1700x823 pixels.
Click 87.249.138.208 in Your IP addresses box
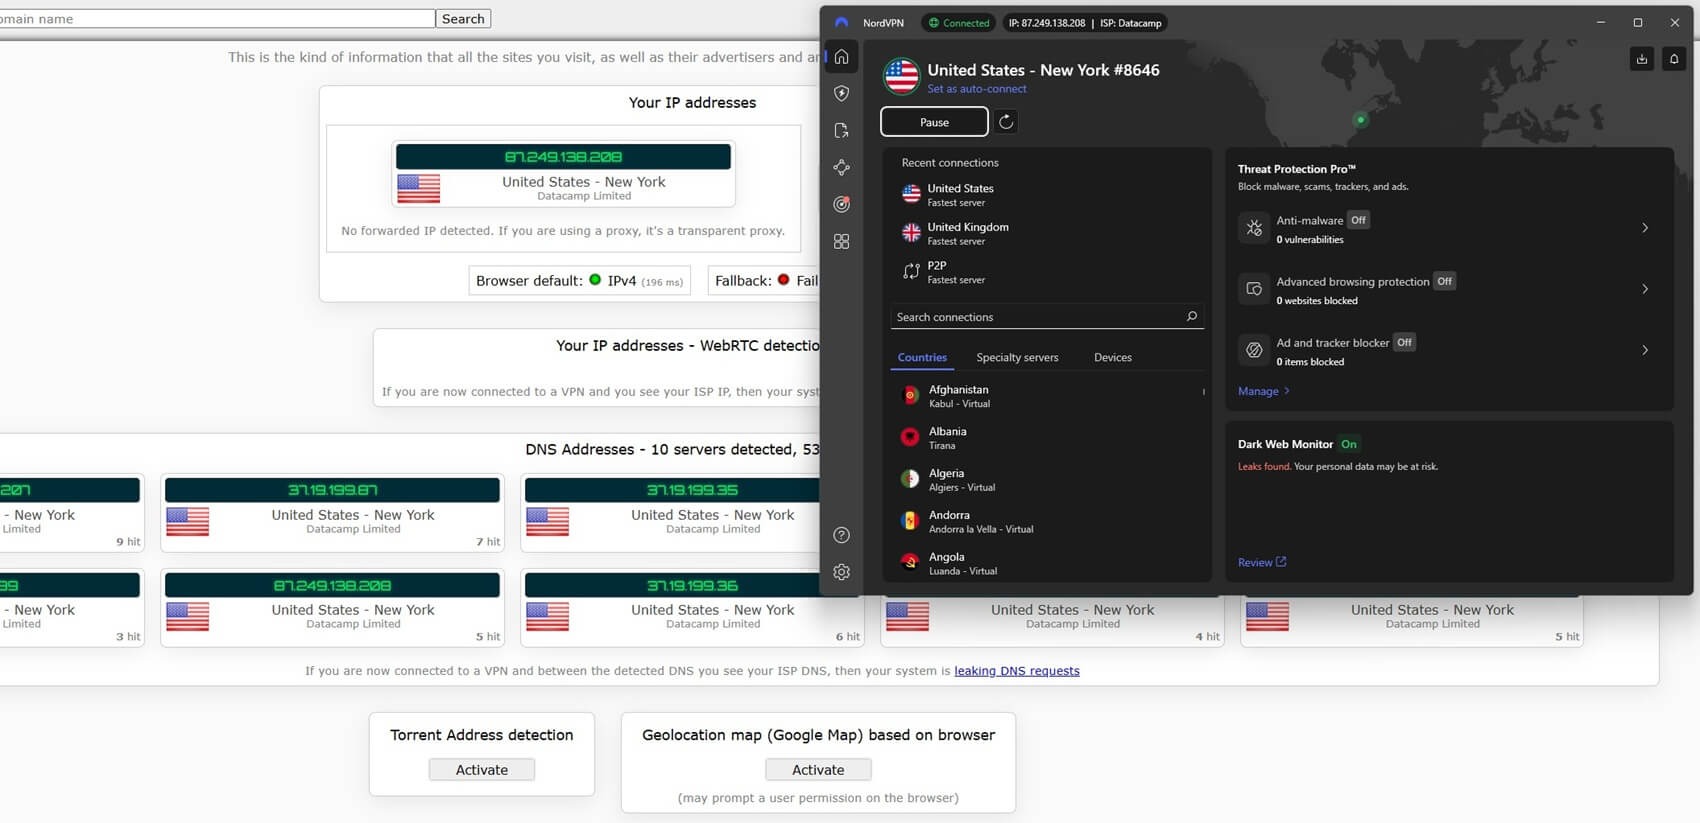pos(563,157)
